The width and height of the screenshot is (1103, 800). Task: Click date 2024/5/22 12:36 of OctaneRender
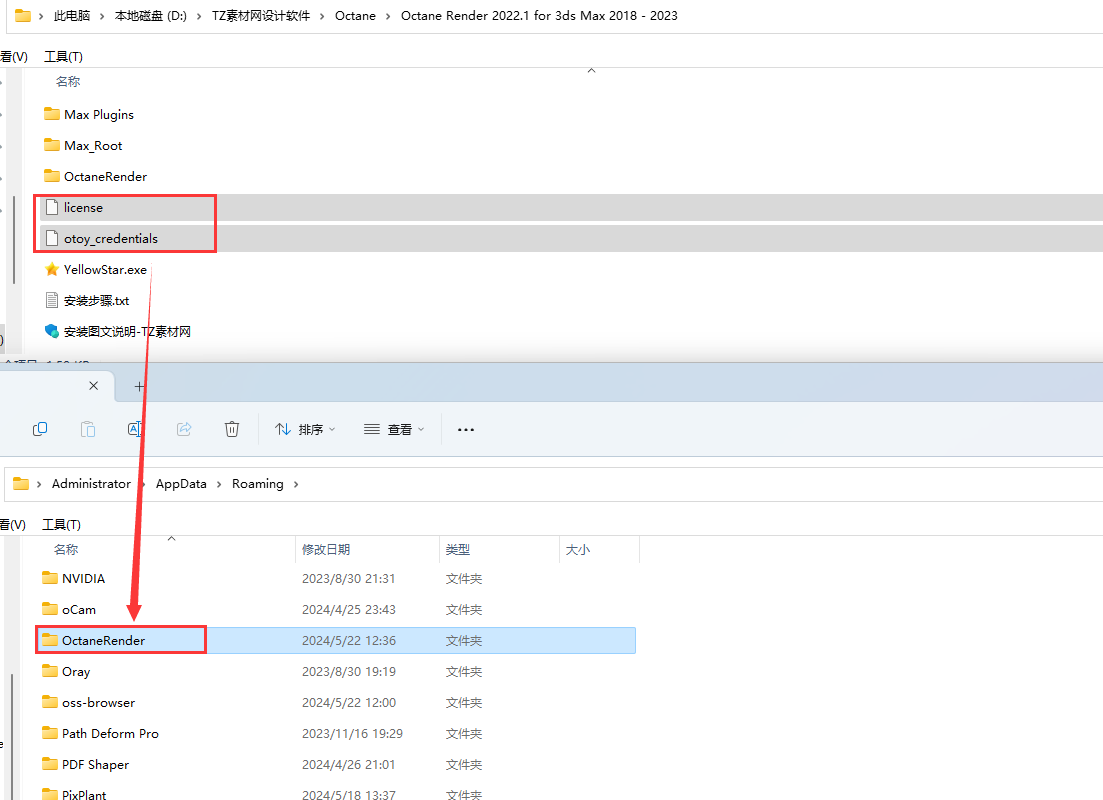tap(349, 640)
